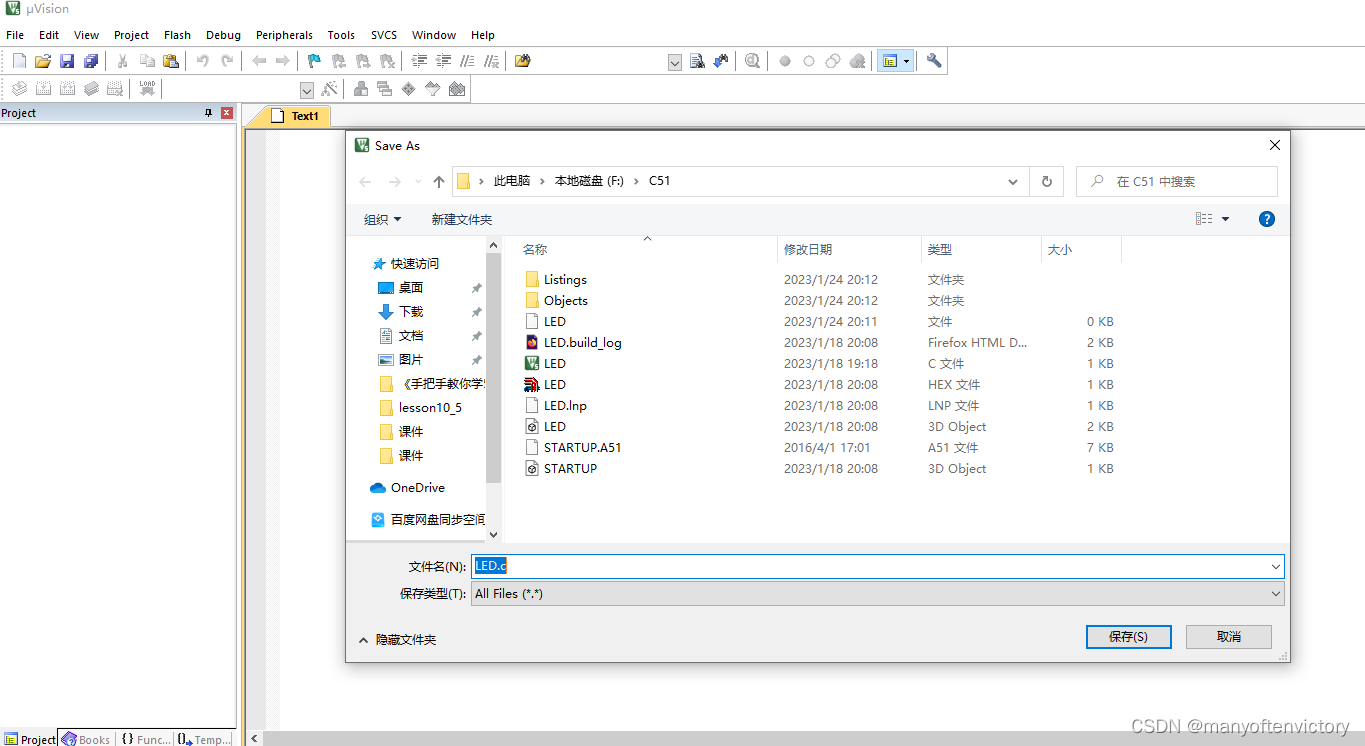
Task: Click the Indent Selection icon
Action: [x=420, y=61]
